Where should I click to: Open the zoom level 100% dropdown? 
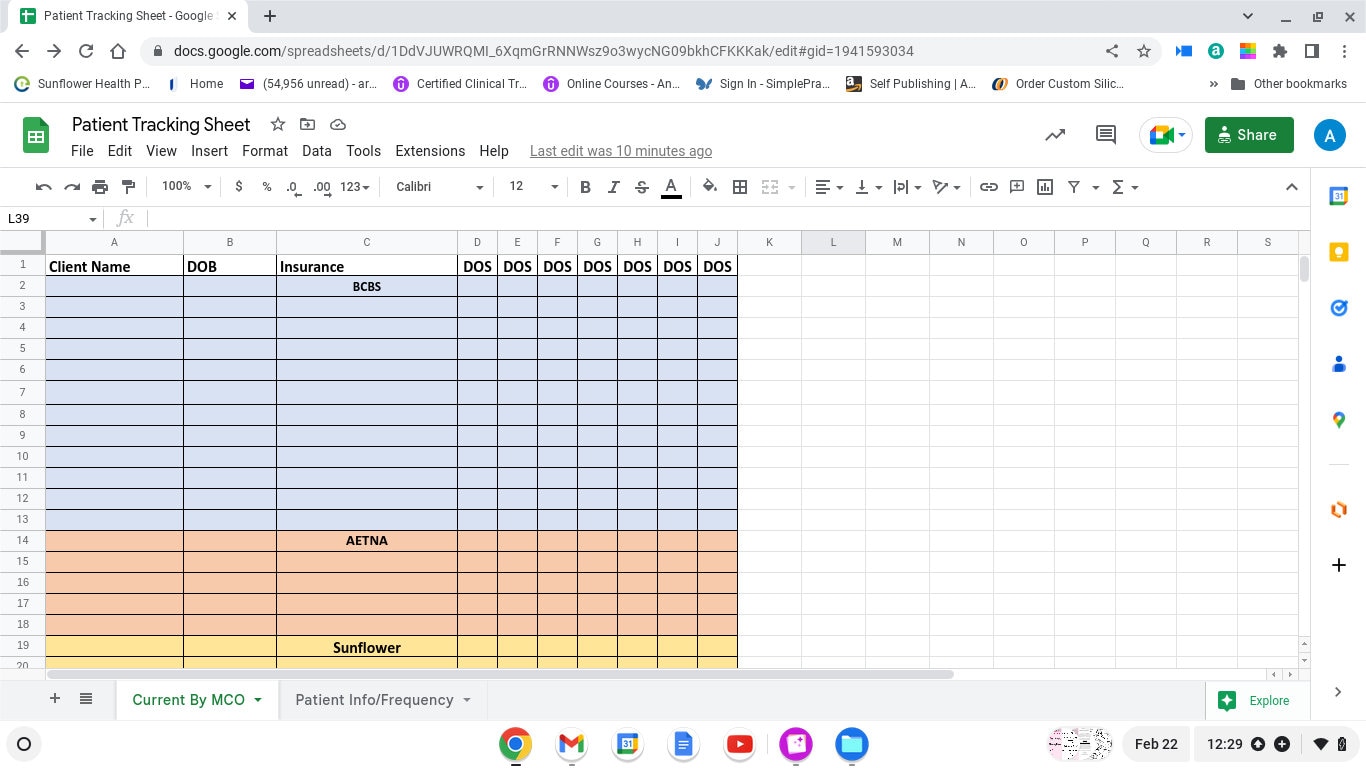(x=187, y=187)
